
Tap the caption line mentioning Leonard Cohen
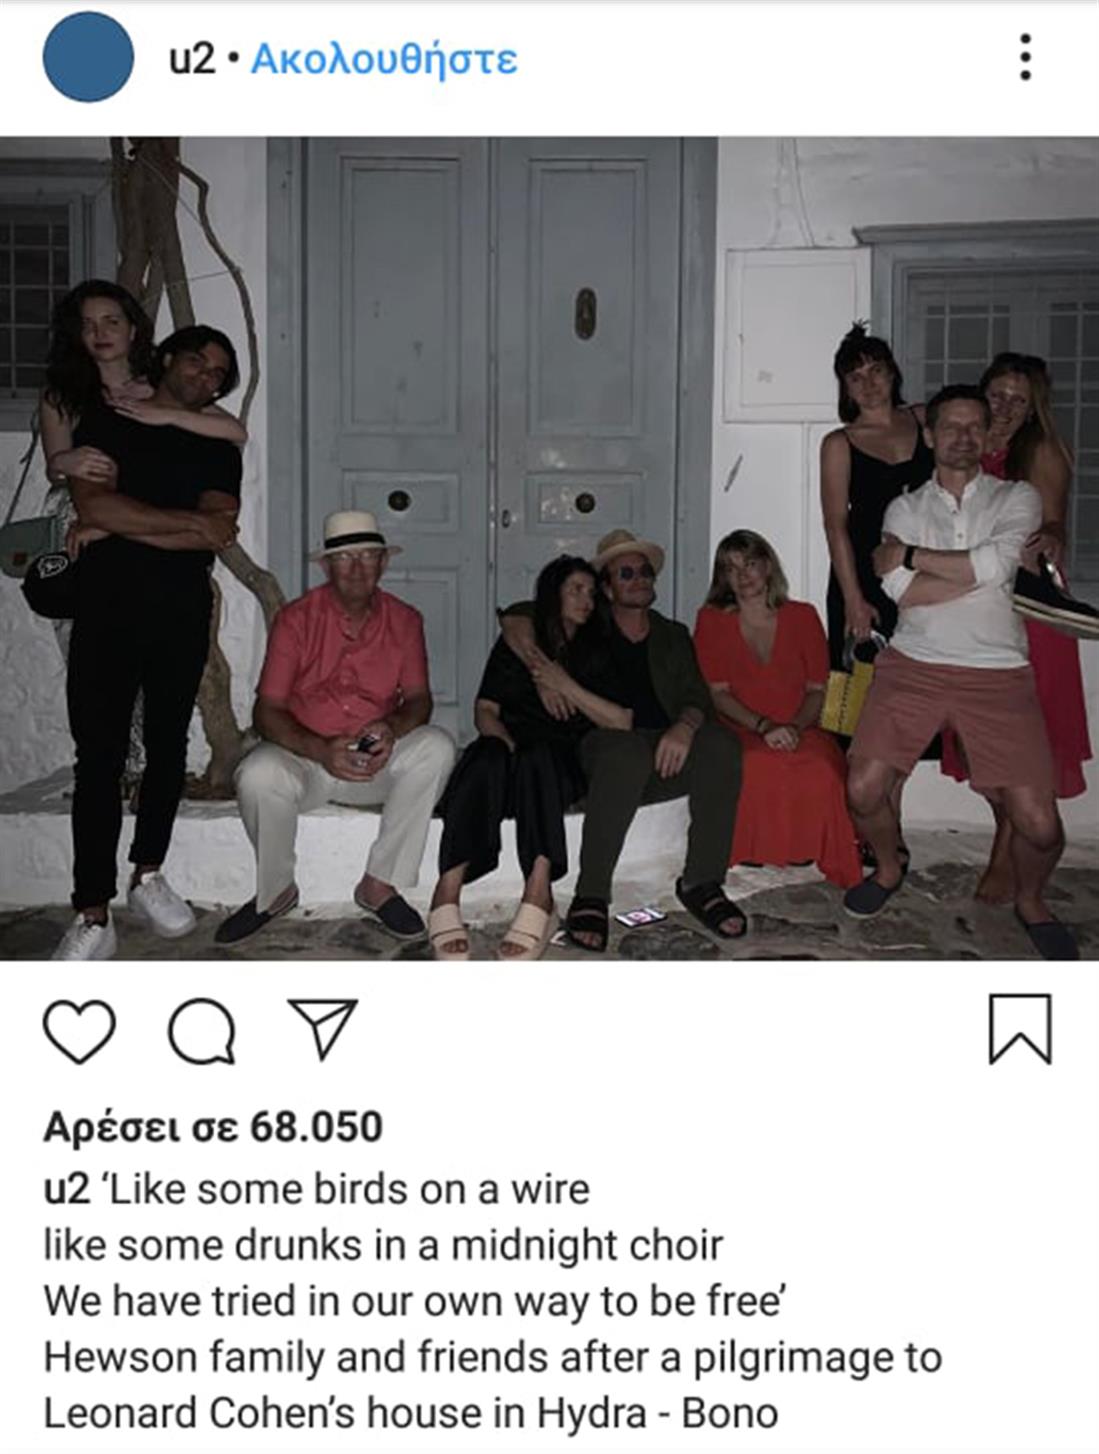(x=410, y=1414)
